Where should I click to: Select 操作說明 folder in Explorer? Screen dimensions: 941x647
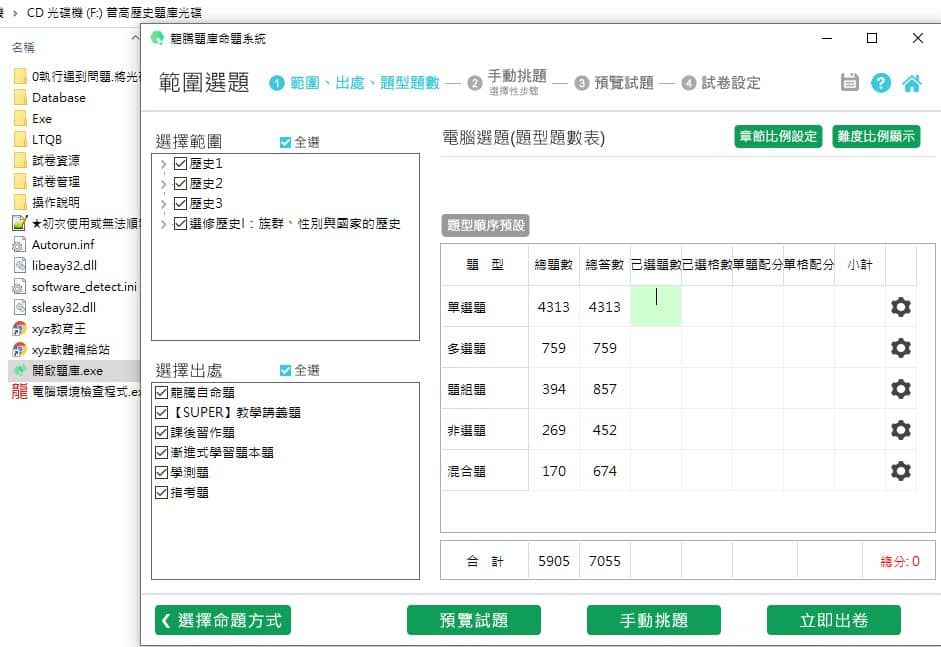[x=55, y=202]
